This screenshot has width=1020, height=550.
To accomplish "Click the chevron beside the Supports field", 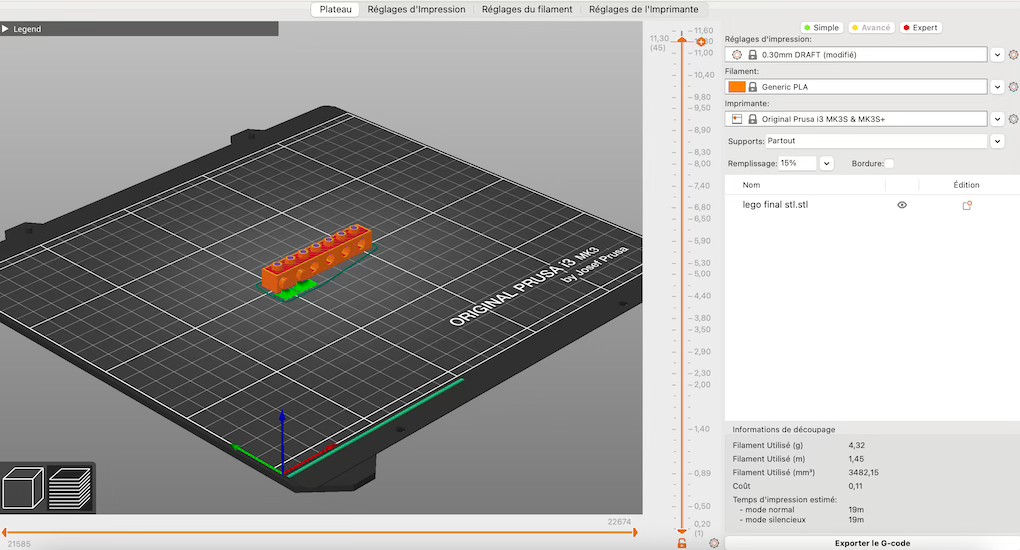I will click(997, 141).
